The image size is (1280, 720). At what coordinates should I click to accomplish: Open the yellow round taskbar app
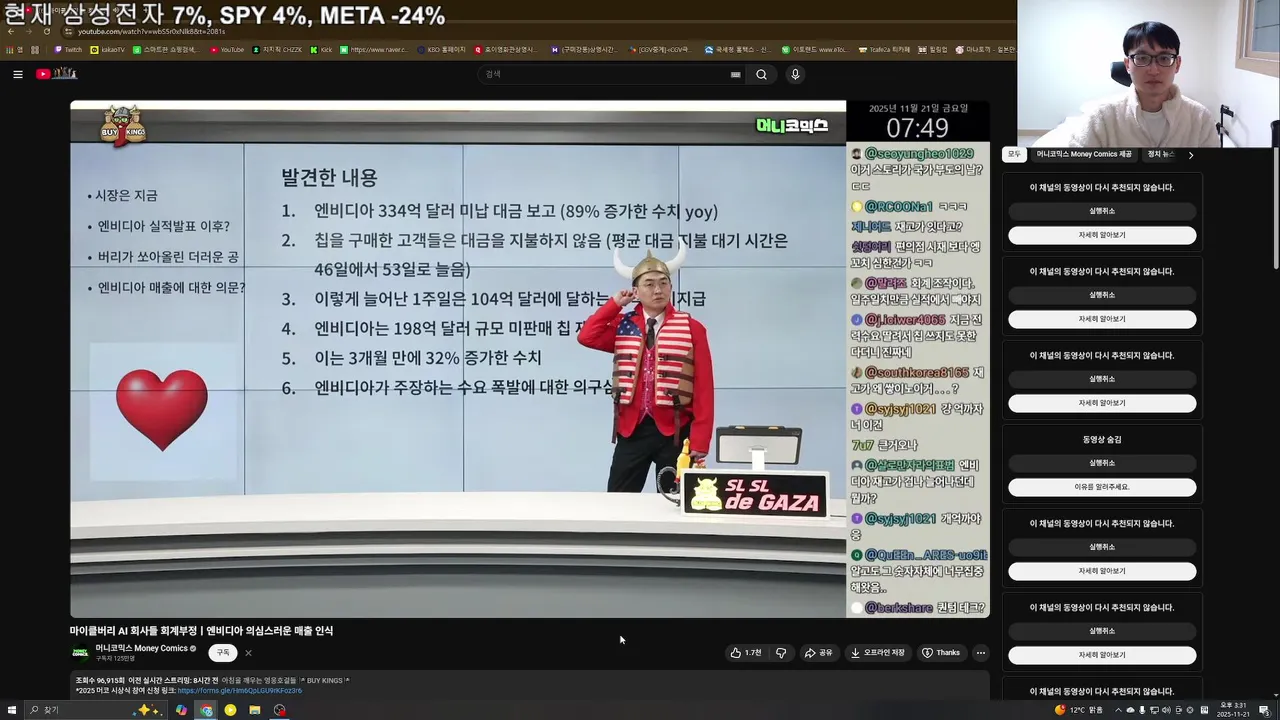(x=230, y=710)
